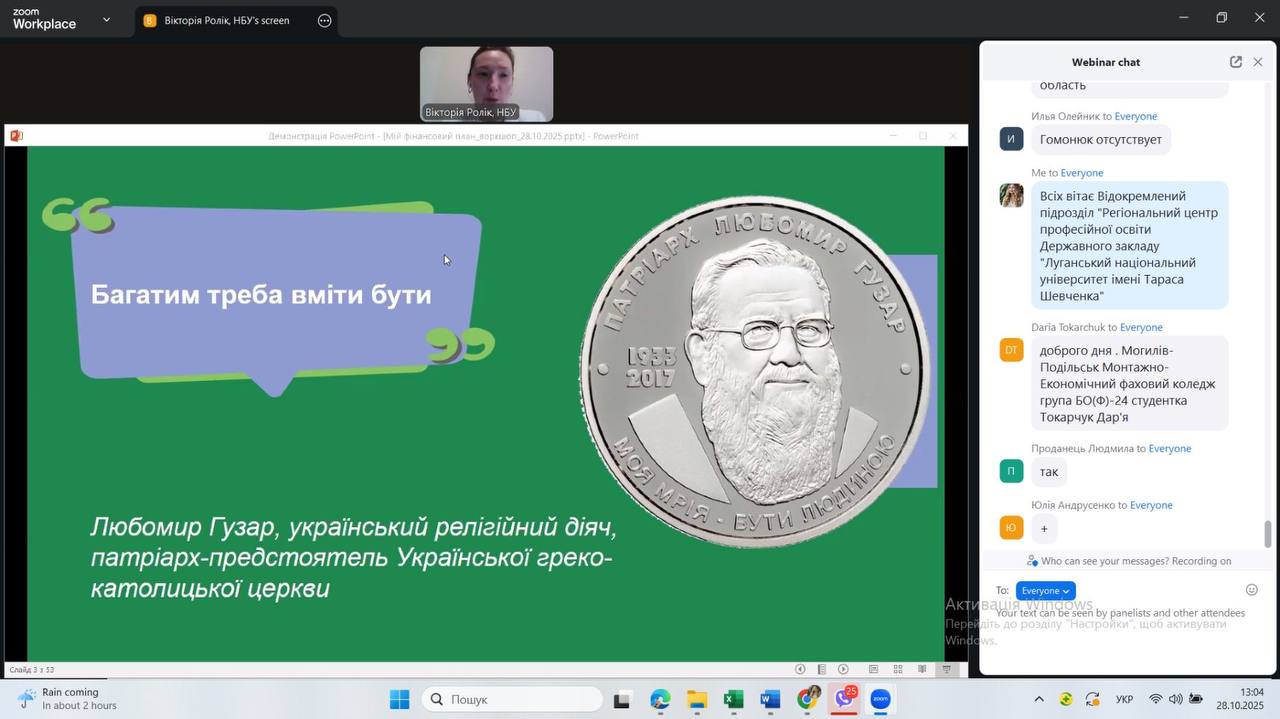Close the Webinar chat panel
Screen dimensions: 1280x719
(1258, 62)
